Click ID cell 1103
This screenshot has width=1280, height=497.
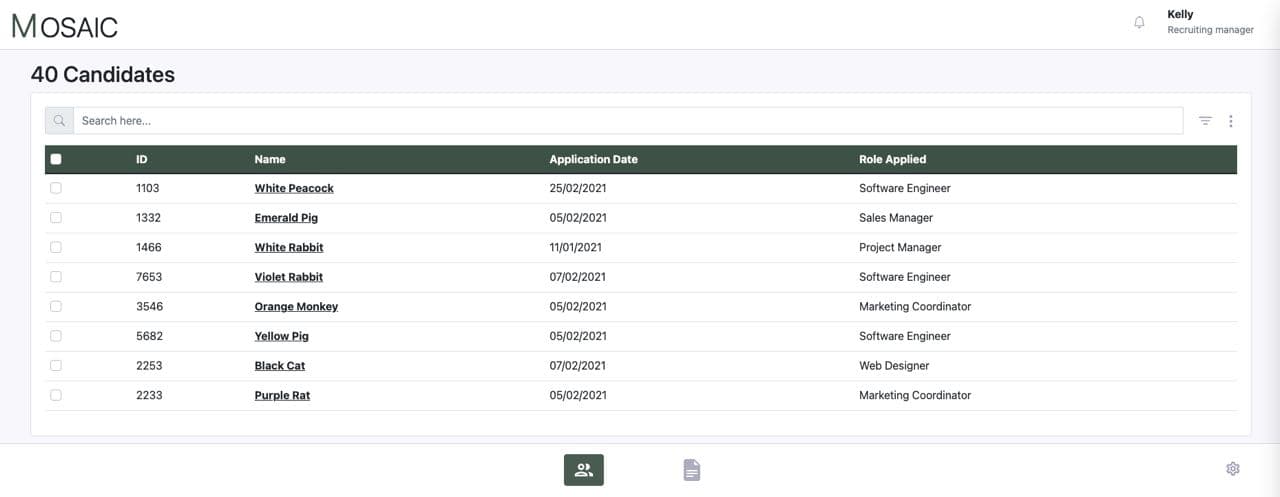click(x=148, y=188)
